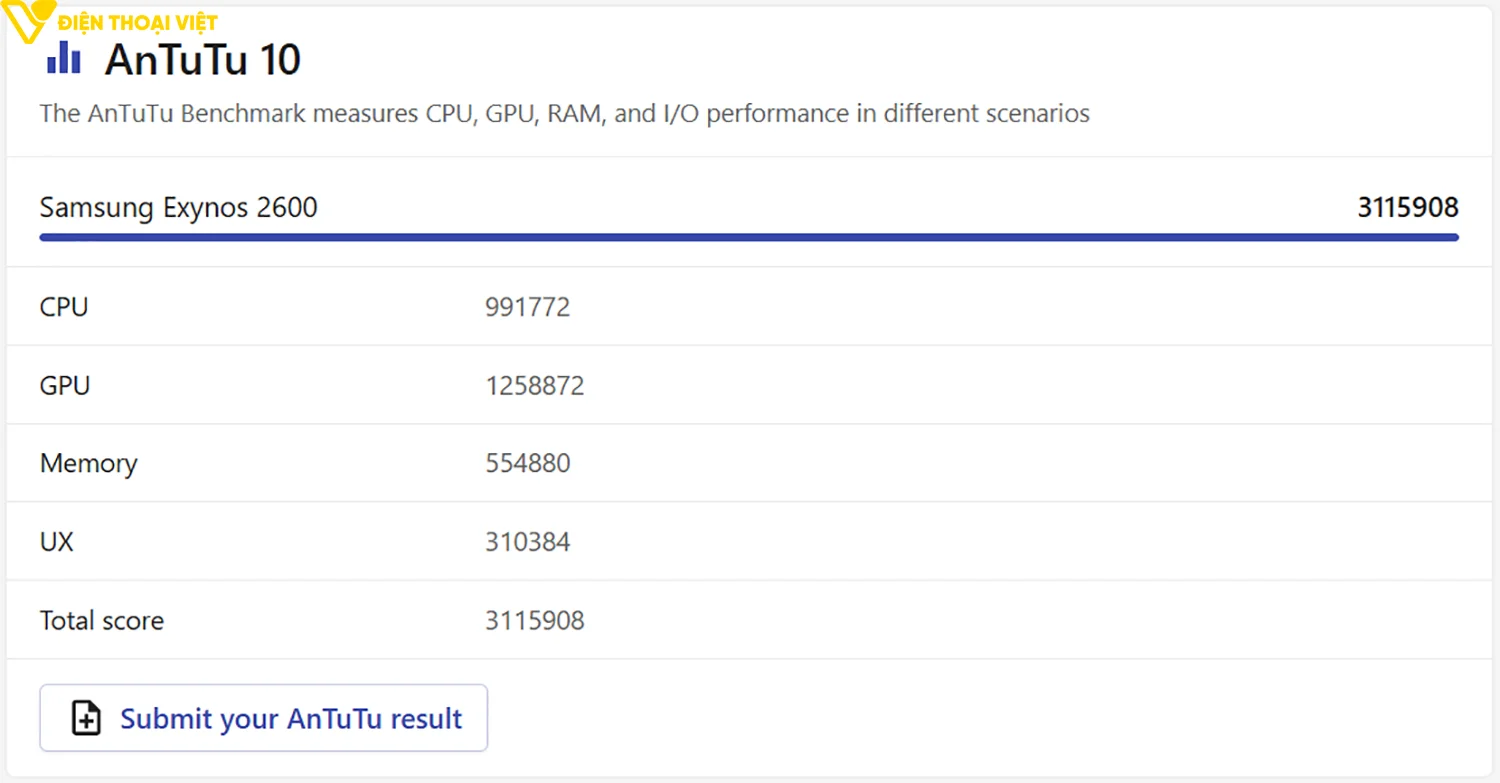Click the AnTuTu Benchmark description text
1500x783 pixels.
pos(564,113)
